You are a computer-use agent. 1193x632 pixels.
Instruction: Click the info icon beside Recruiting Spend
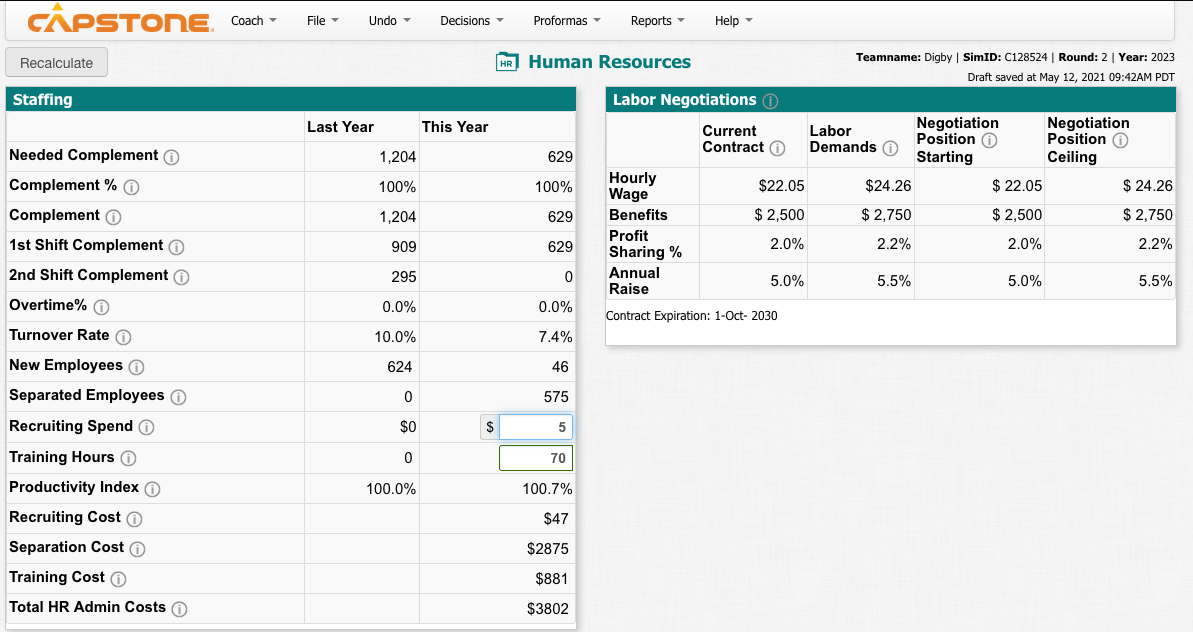pos(145,426)
